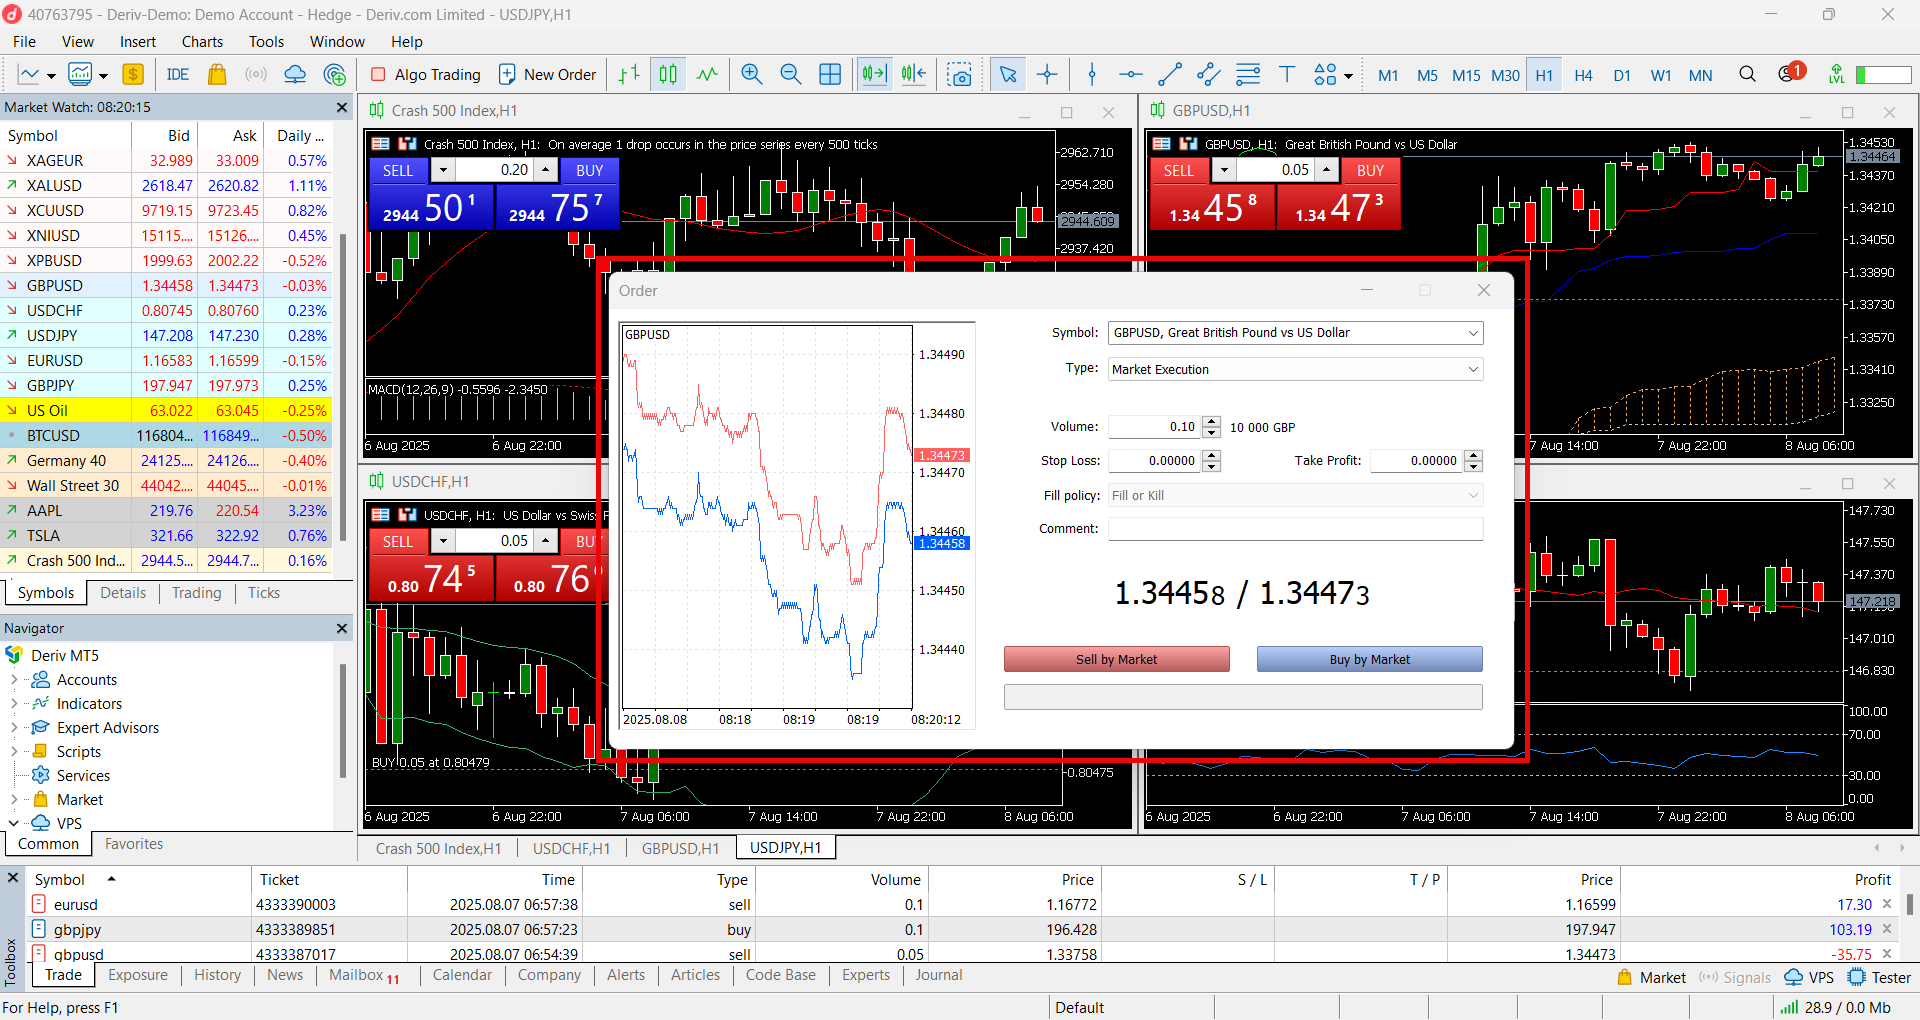
Task: Toggle chart auto scroll to end
Action: [874, 74]
